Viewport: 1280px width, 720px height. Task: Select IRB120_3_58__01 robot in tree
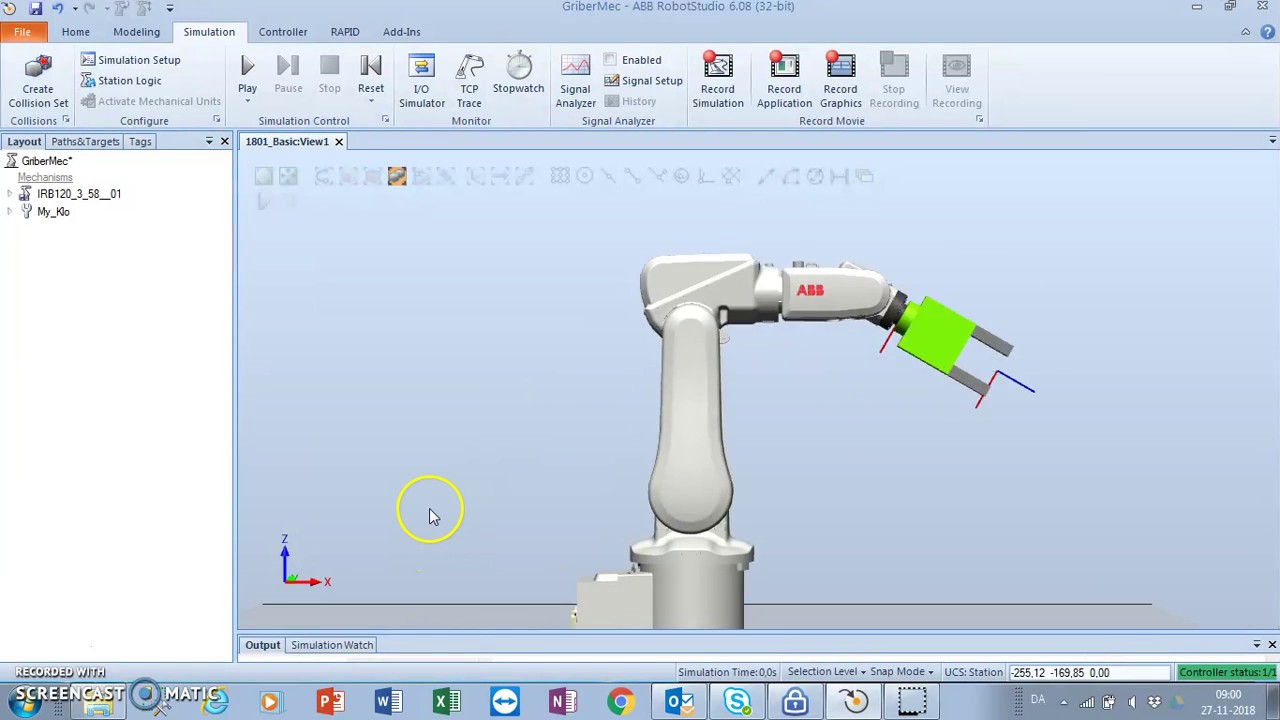[79, 194]
